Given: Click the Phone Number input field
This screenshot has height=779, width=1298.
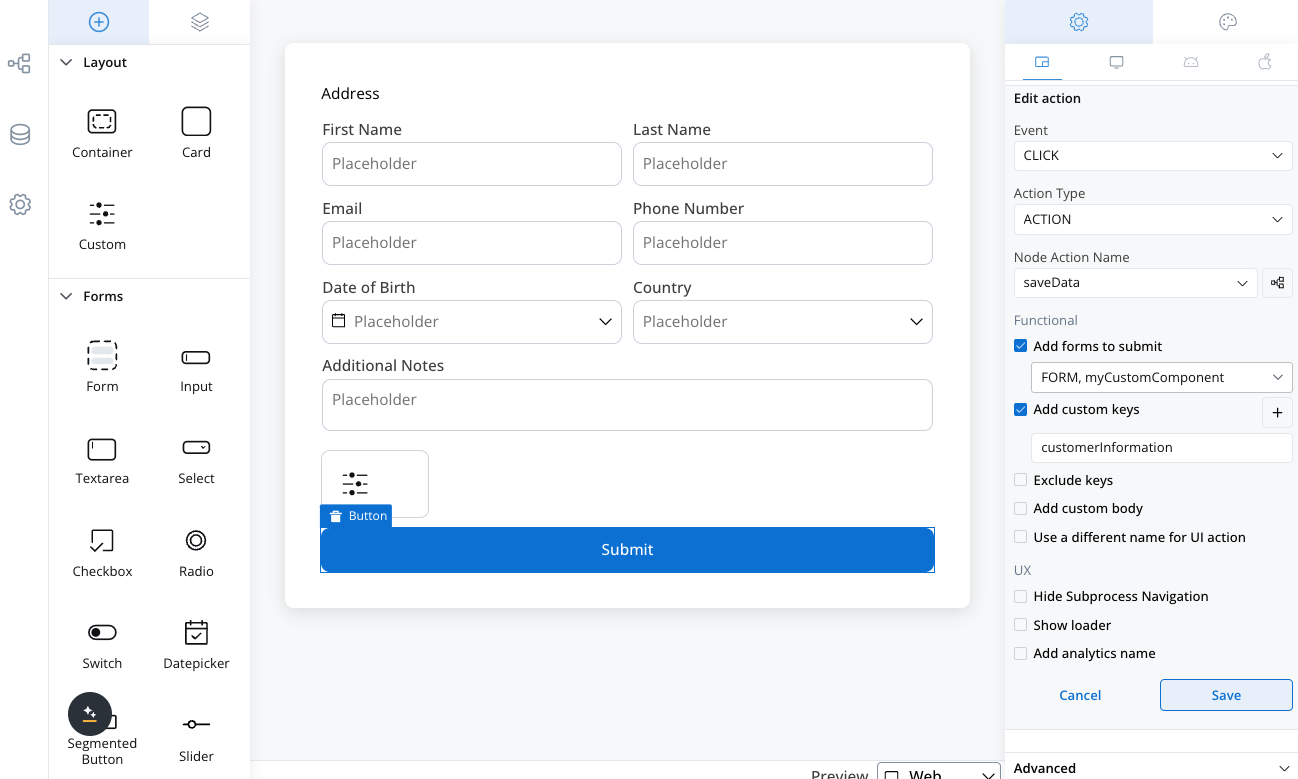Looking at the screenshot, I should tap(783, 243).
